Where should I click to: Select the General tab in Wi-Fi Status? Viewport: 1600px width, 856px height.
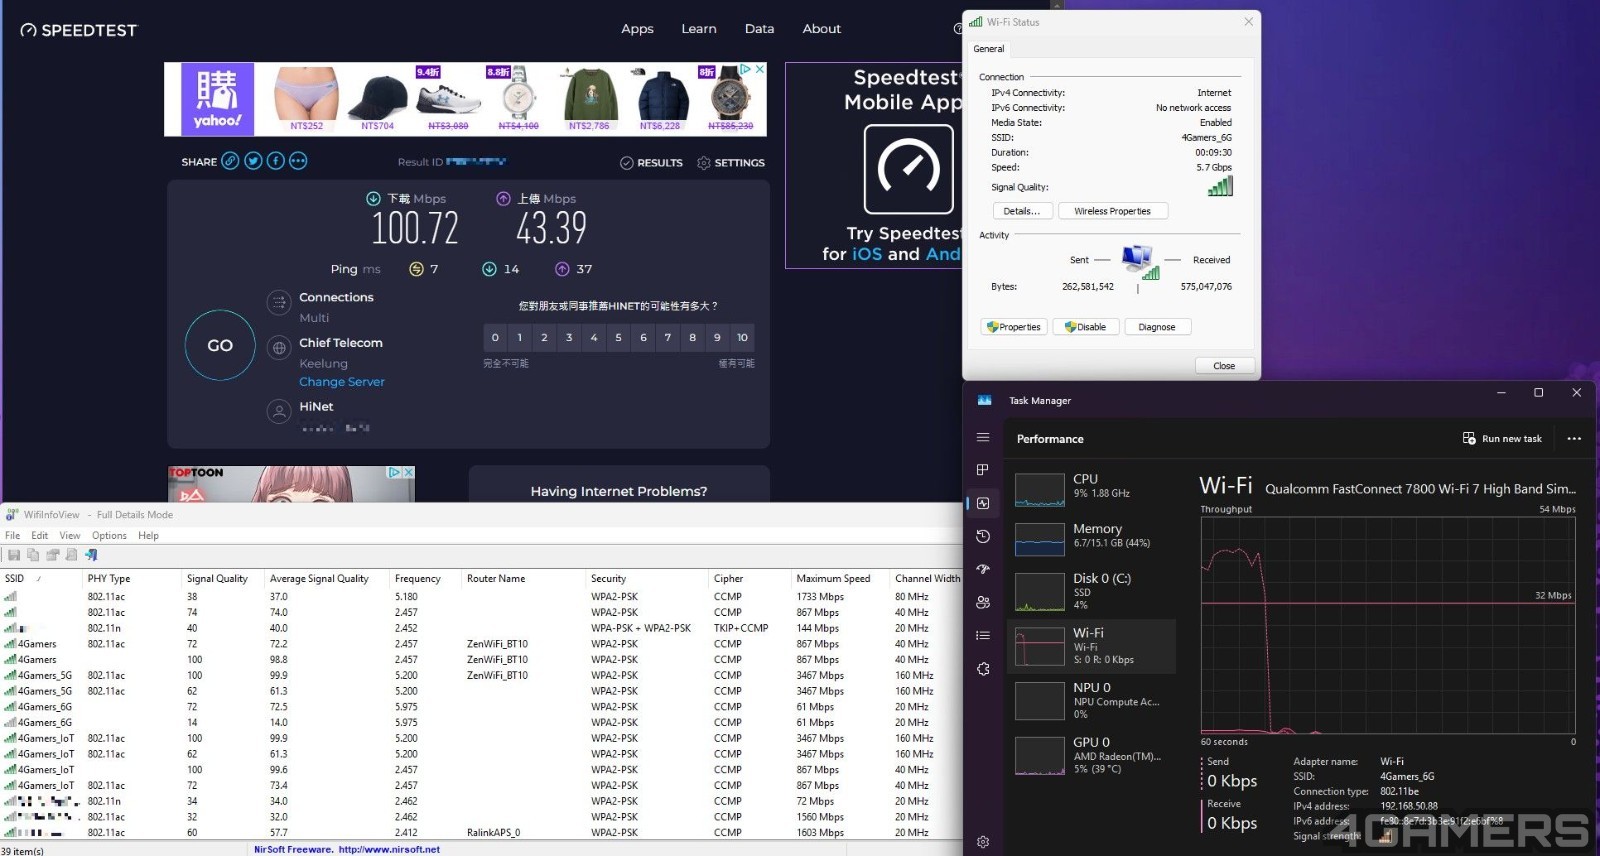click(988, 49)
